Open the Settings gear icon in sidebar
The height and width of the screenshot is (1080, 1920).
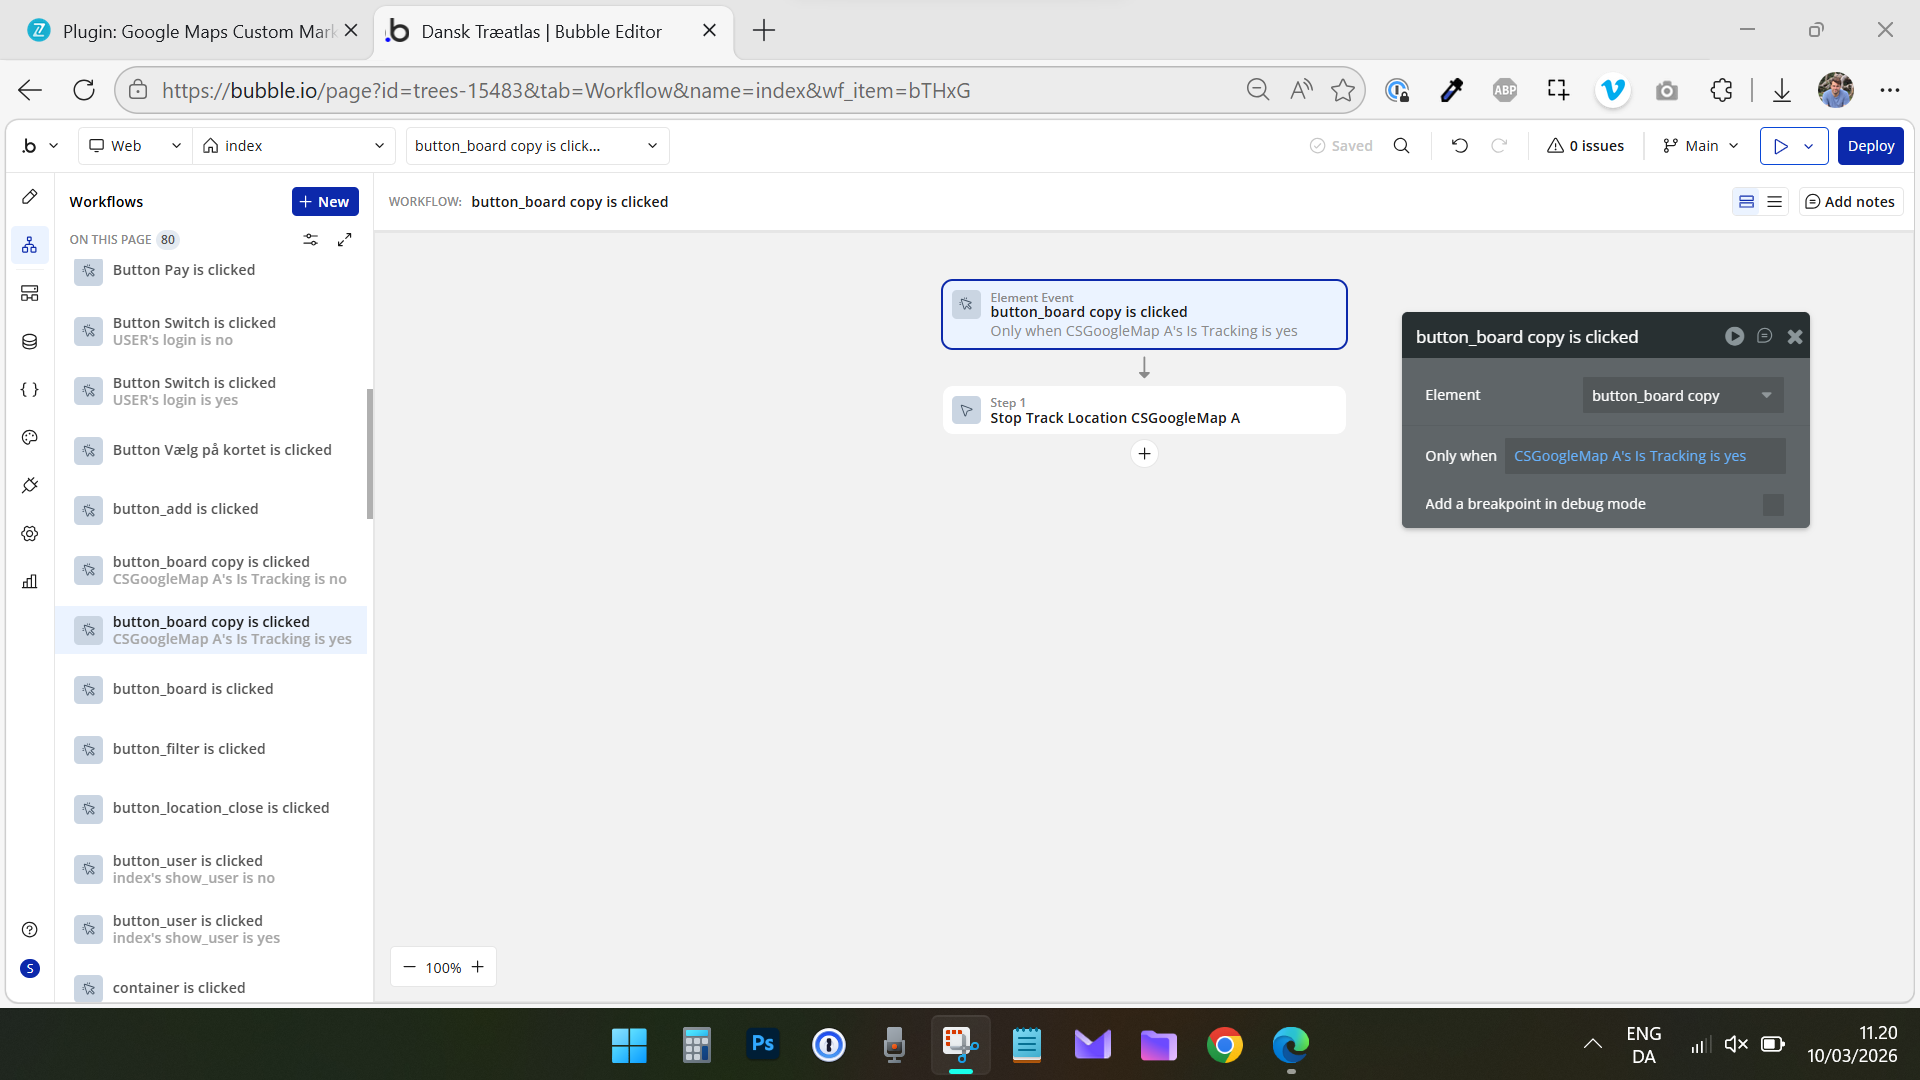pos(30,534)
